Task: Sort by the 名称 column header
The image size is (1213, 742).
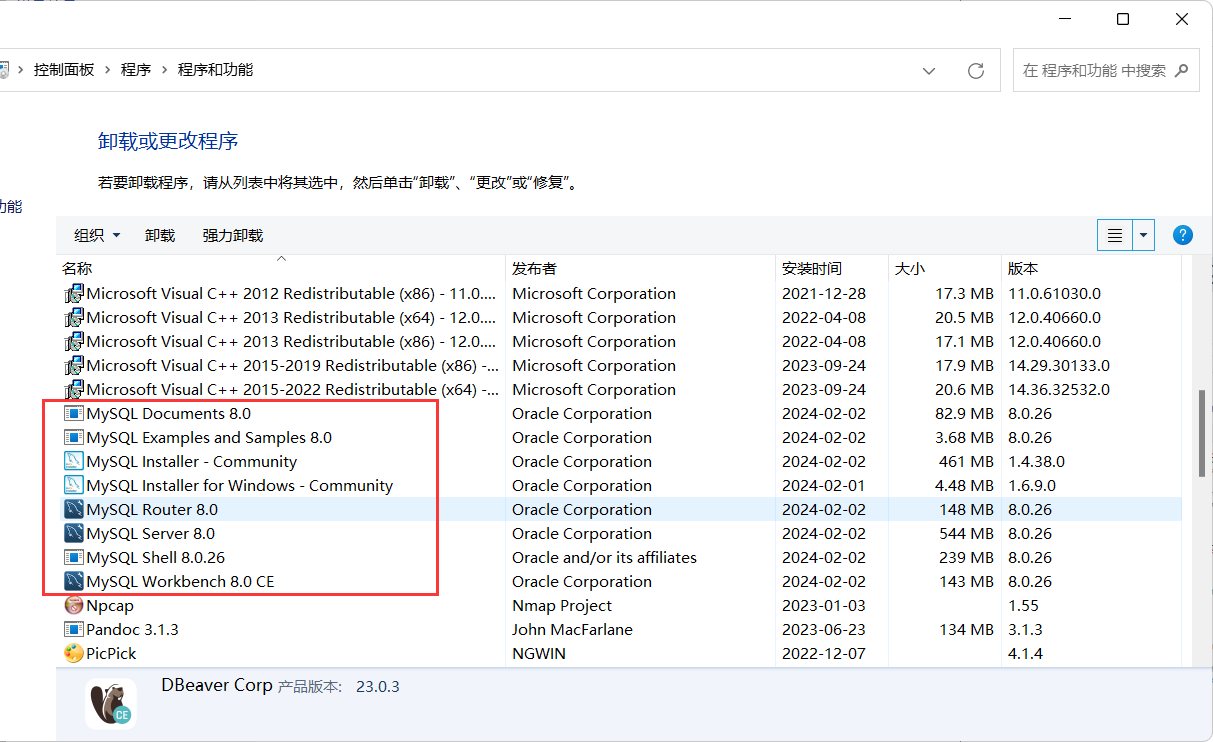Action: click(x=77, y=268)
